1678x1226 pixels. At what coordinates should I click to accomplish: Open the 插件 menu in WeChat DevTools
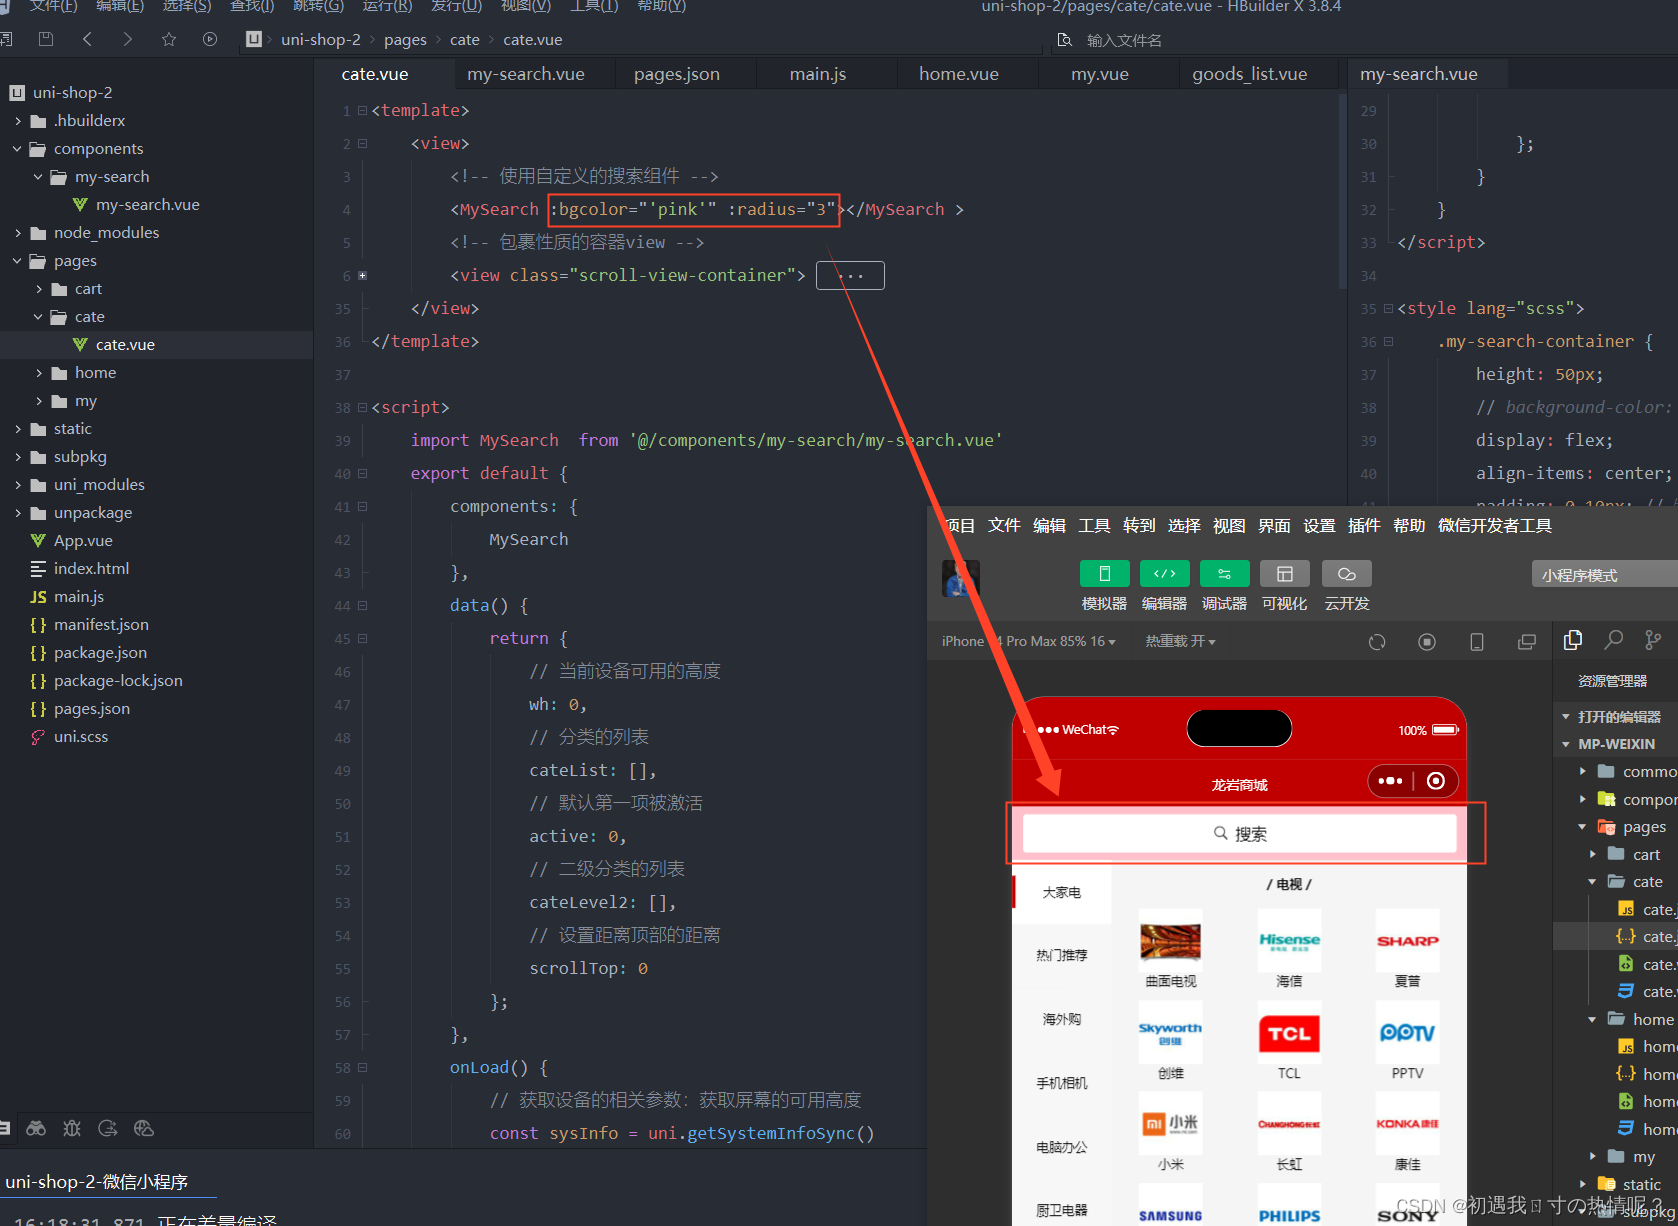1364,526
